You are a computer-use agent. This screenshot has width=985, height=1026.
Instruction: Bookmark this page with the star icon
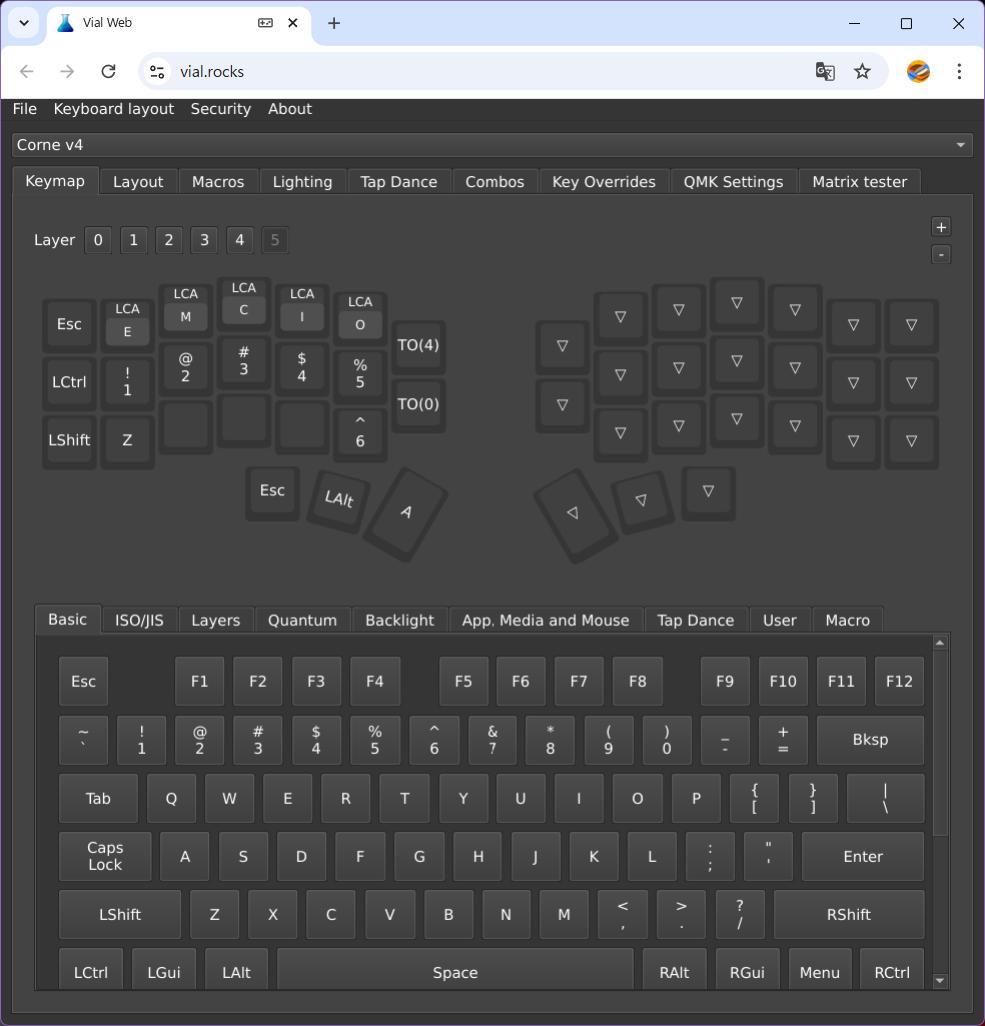(x=862, y=71)
